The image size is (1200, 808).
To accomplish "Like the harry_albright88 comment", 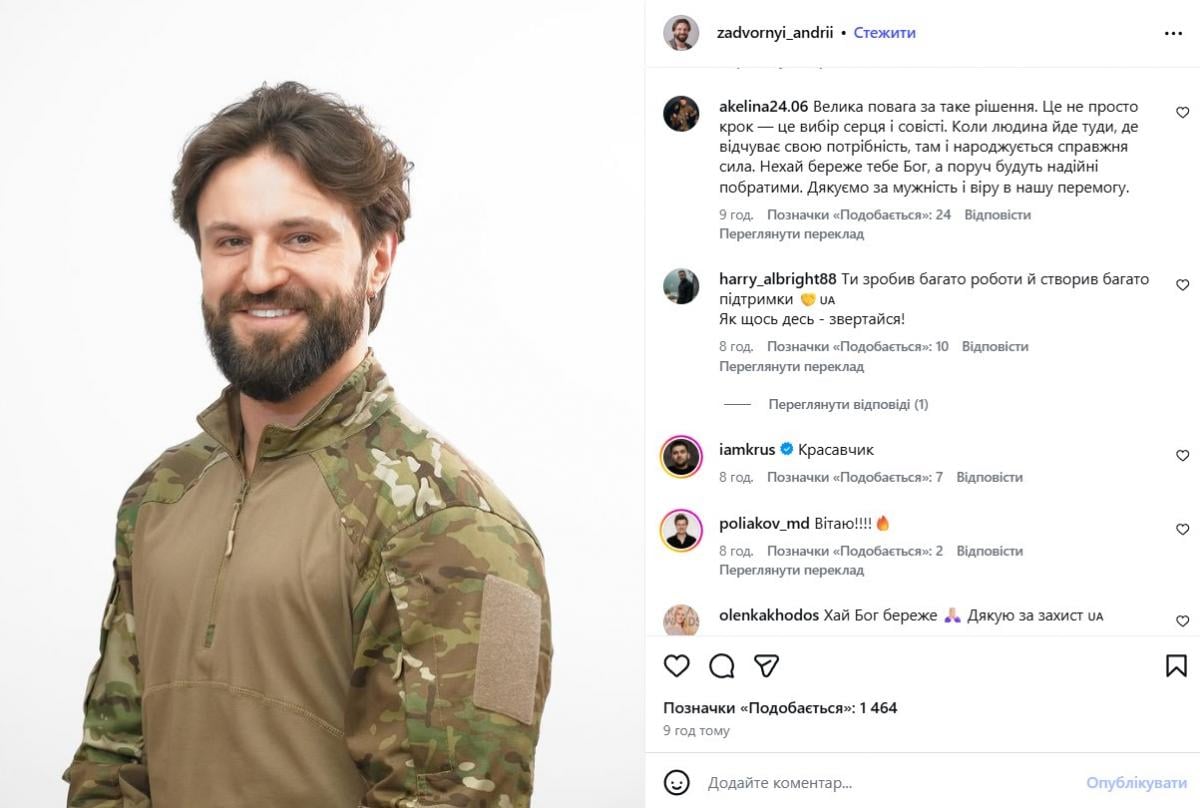I will coord(1182,285).
